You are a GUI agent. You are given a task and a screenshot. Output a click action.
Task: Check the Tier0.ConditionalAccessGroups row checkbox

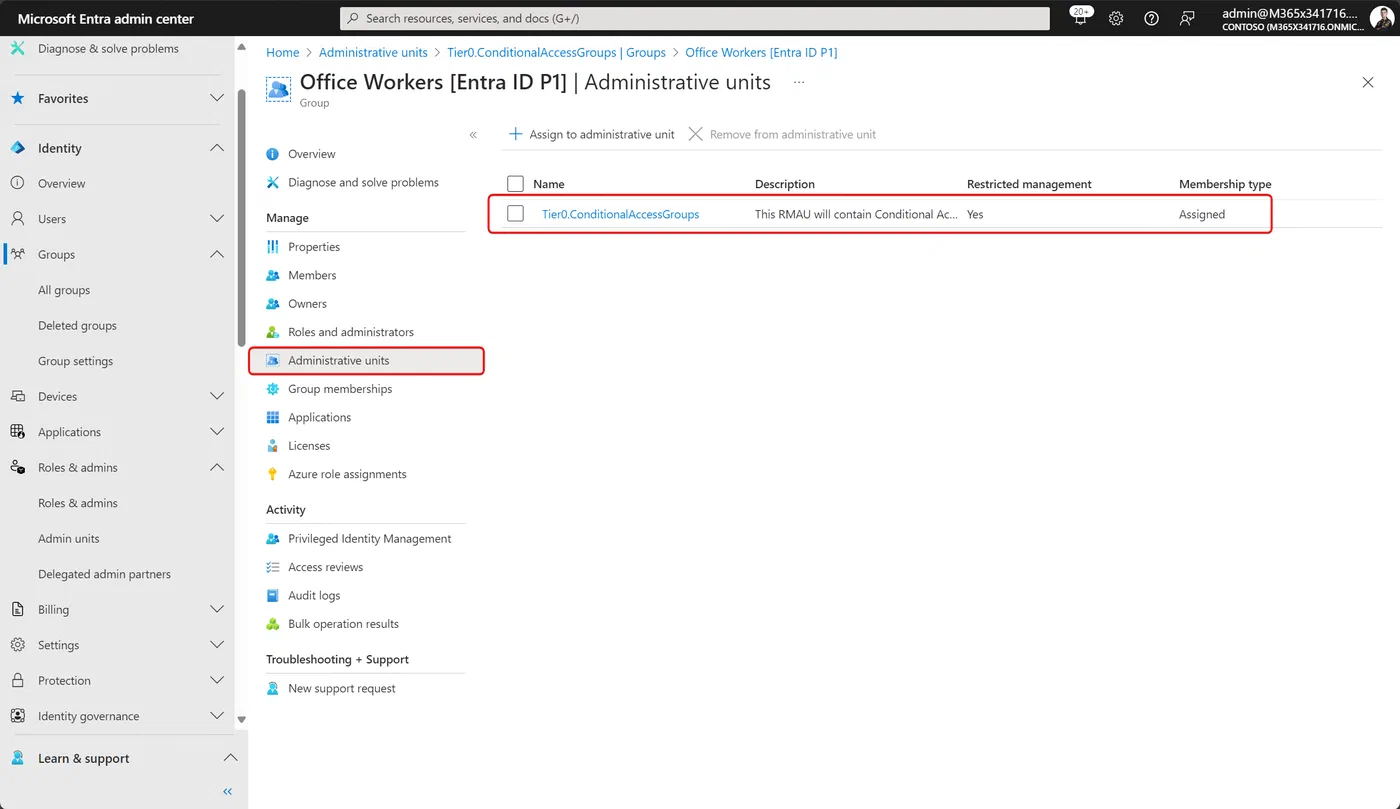516,214
